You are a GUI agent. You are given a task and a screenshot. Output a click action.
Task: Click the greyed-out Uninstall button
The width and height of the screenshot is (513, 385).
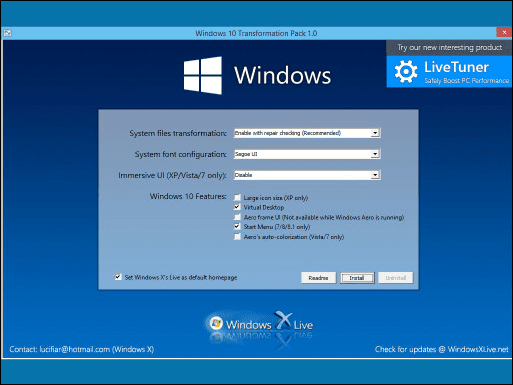(396, 278)
